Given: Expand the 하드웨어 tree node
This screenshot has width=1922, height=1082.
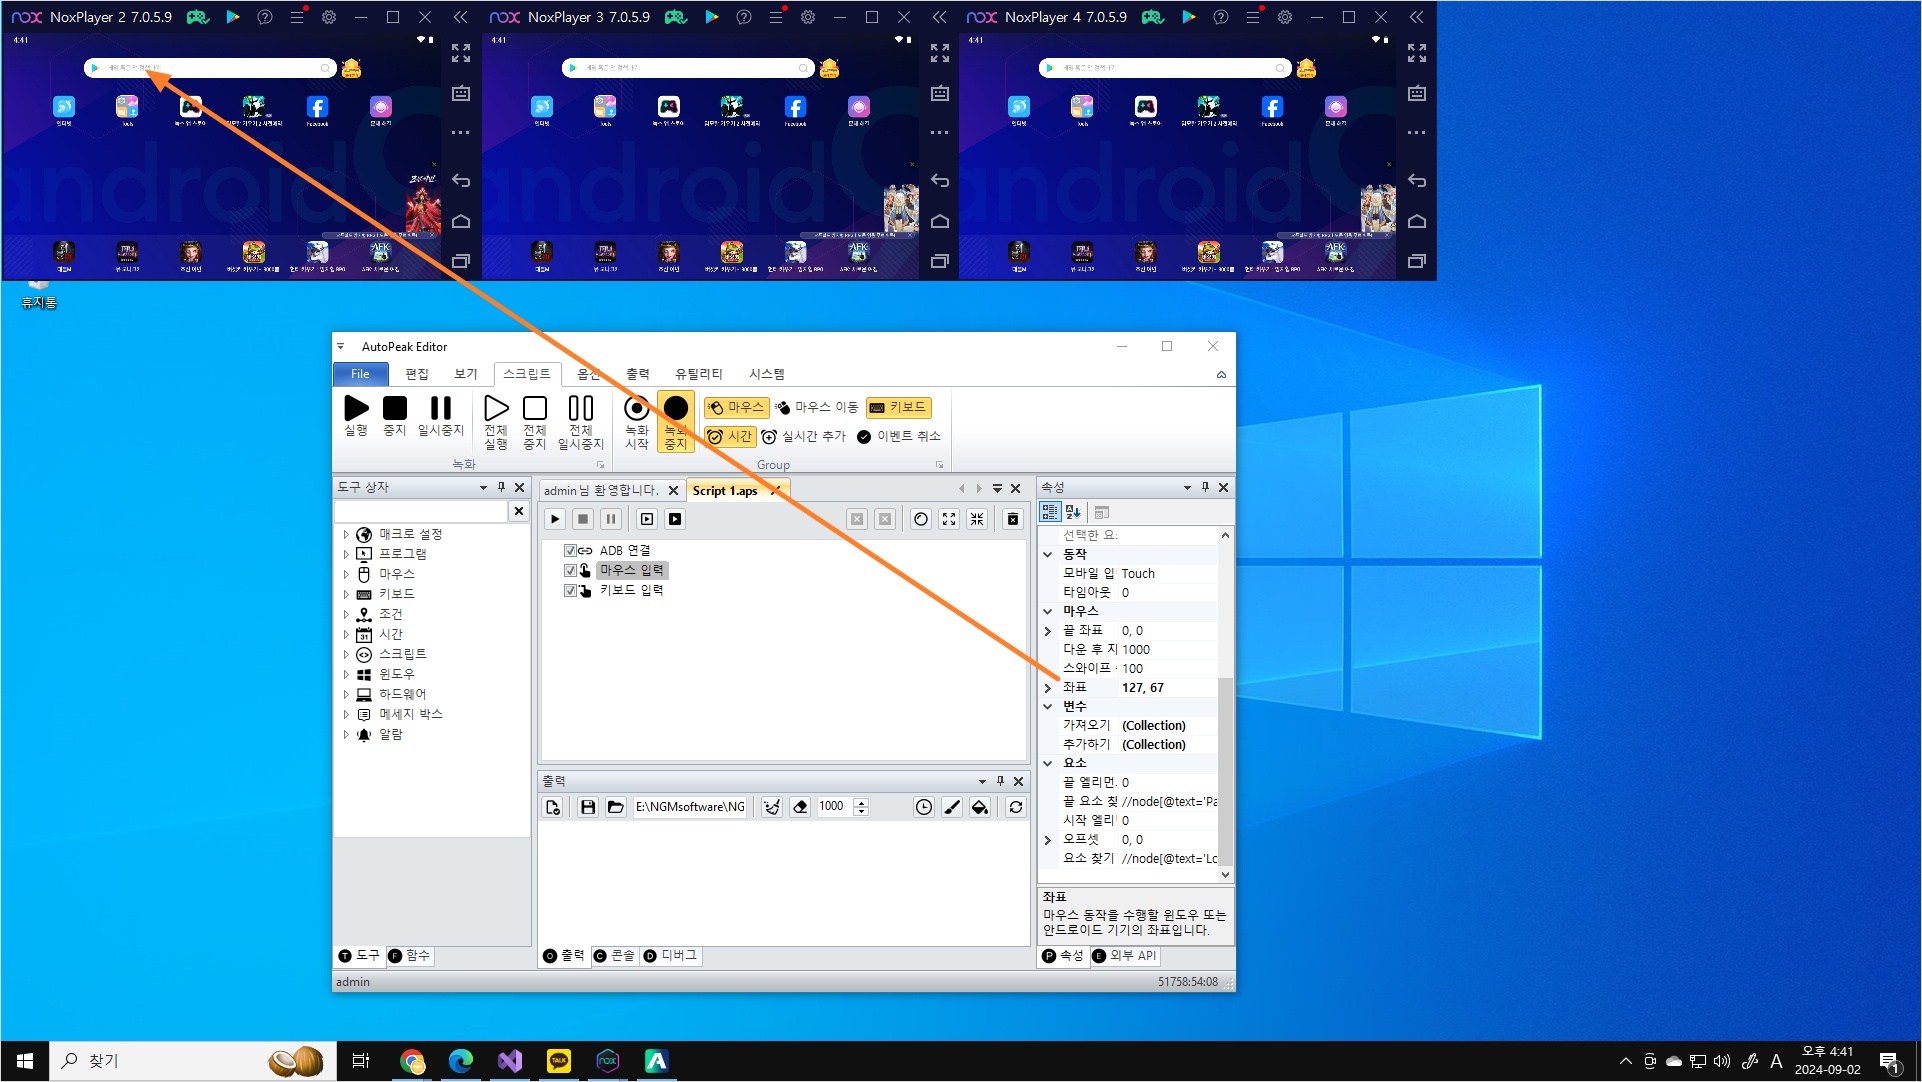Looking at the screenshot, I should (x=346, y=694).
